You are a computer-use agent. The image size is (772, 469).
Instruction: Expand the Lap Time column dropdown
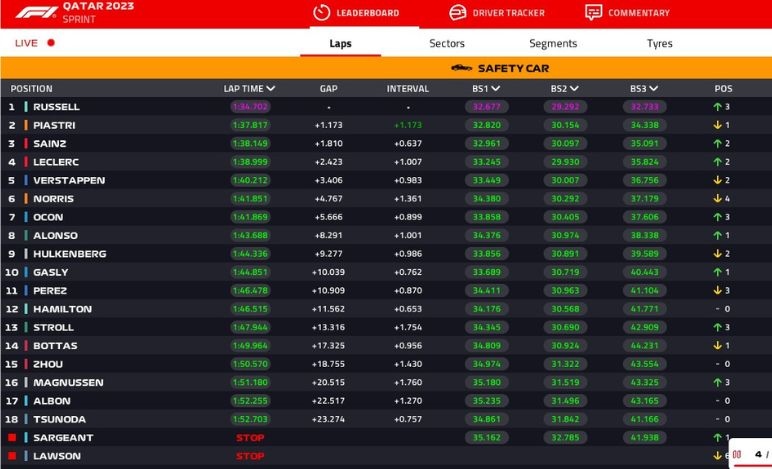point(271,89)
